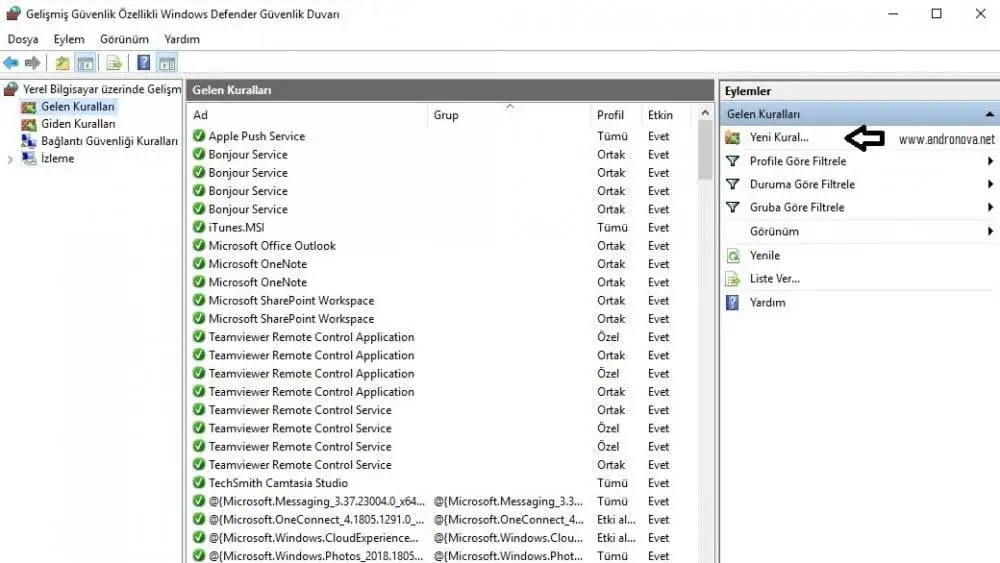The width and height of the screenshot is (1000, 563).
Task: Click Yeni Kural... action
Action: pyautogui.click(x=779, y=137)
